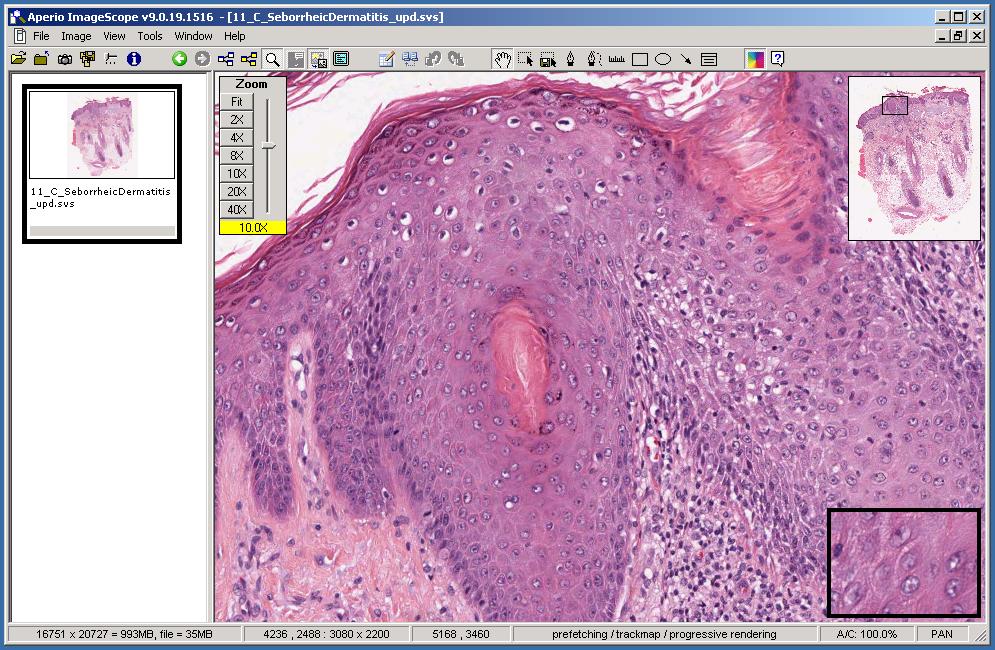Toggle the thumbnail overview window button

[319, 59]
